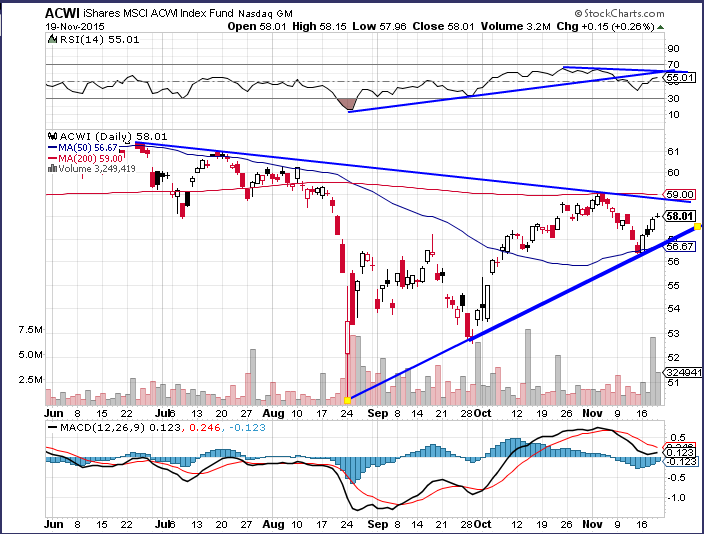The width and height of the screenshot is (704, 534).
Task: Click the shaded oversold RSI area below 30
Action: point(347,104)
